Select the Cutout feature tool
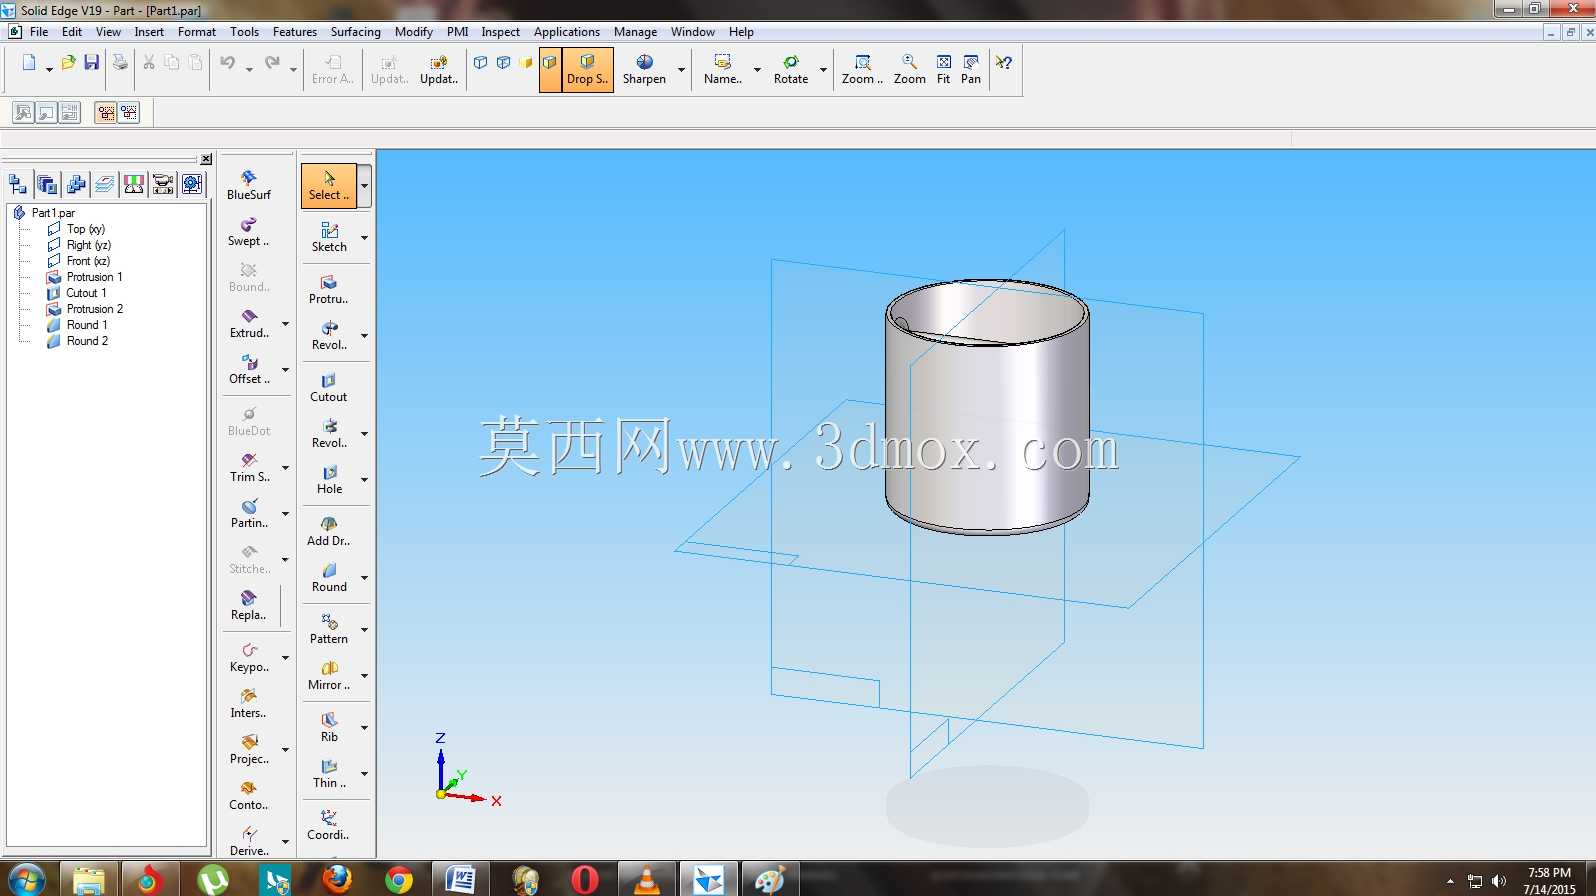The width and height of the screenshot is (1596, 896). coord(329,387)
